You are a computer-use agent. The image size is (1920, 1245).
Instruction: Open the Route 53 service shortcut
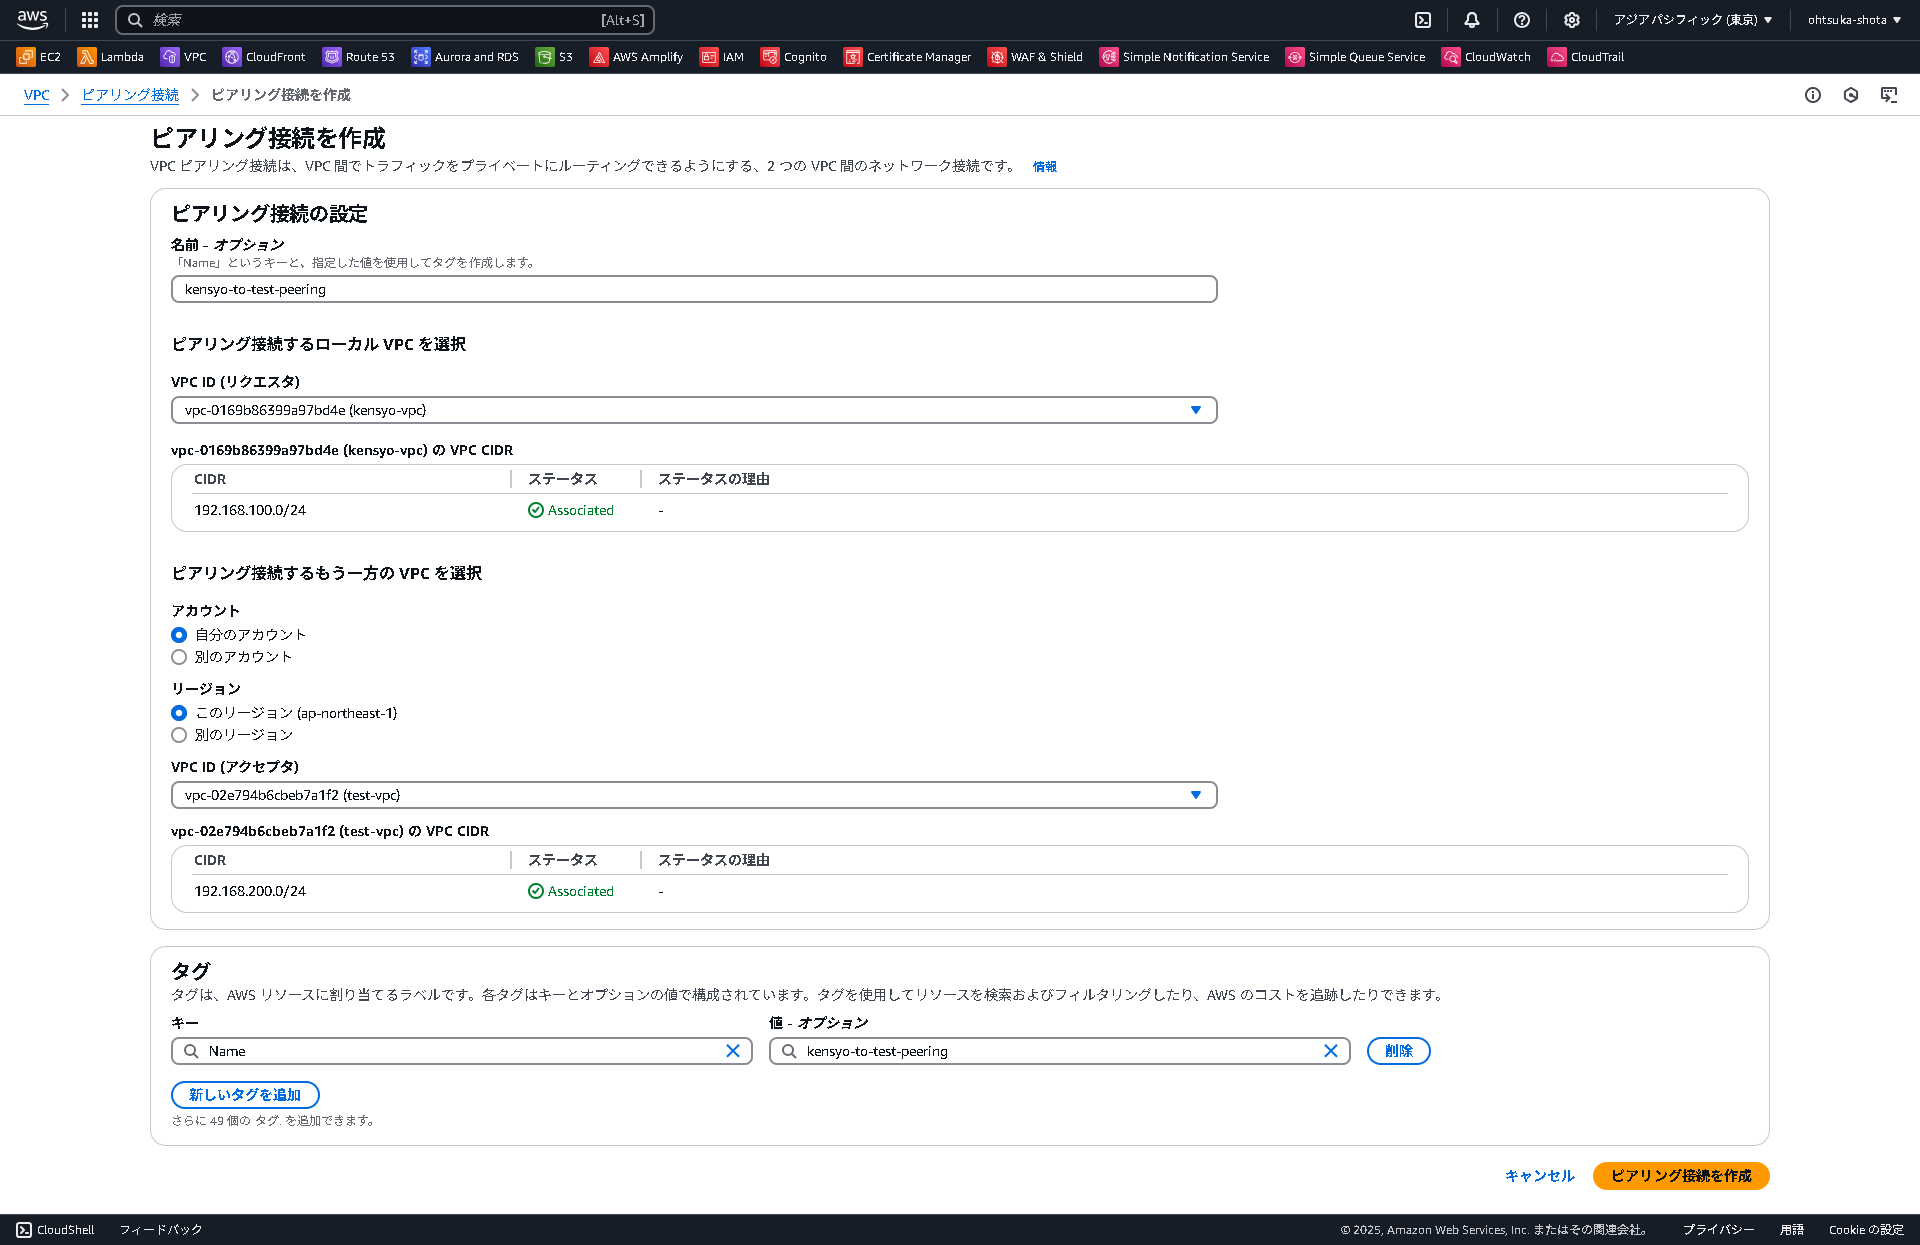[x=358, y=57]
